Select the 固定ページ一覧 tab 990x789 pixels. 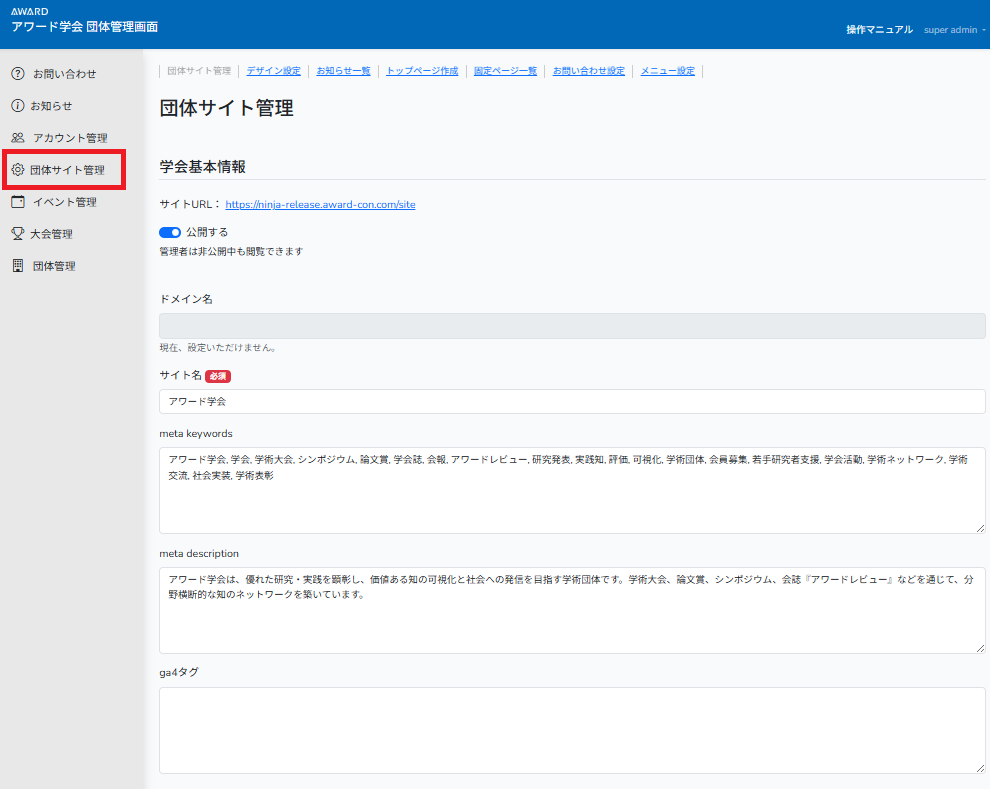(505, 71)
